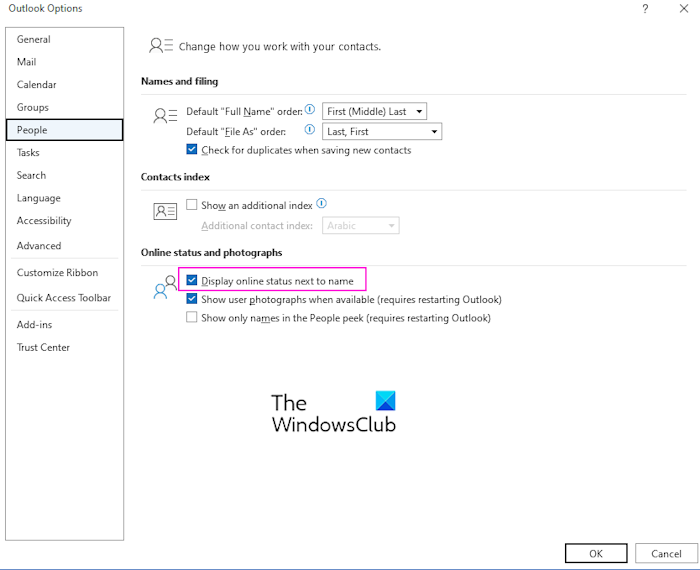Switch to Advanced options
The width and height of the screenshot is (700, 570).
click(64, 246)
